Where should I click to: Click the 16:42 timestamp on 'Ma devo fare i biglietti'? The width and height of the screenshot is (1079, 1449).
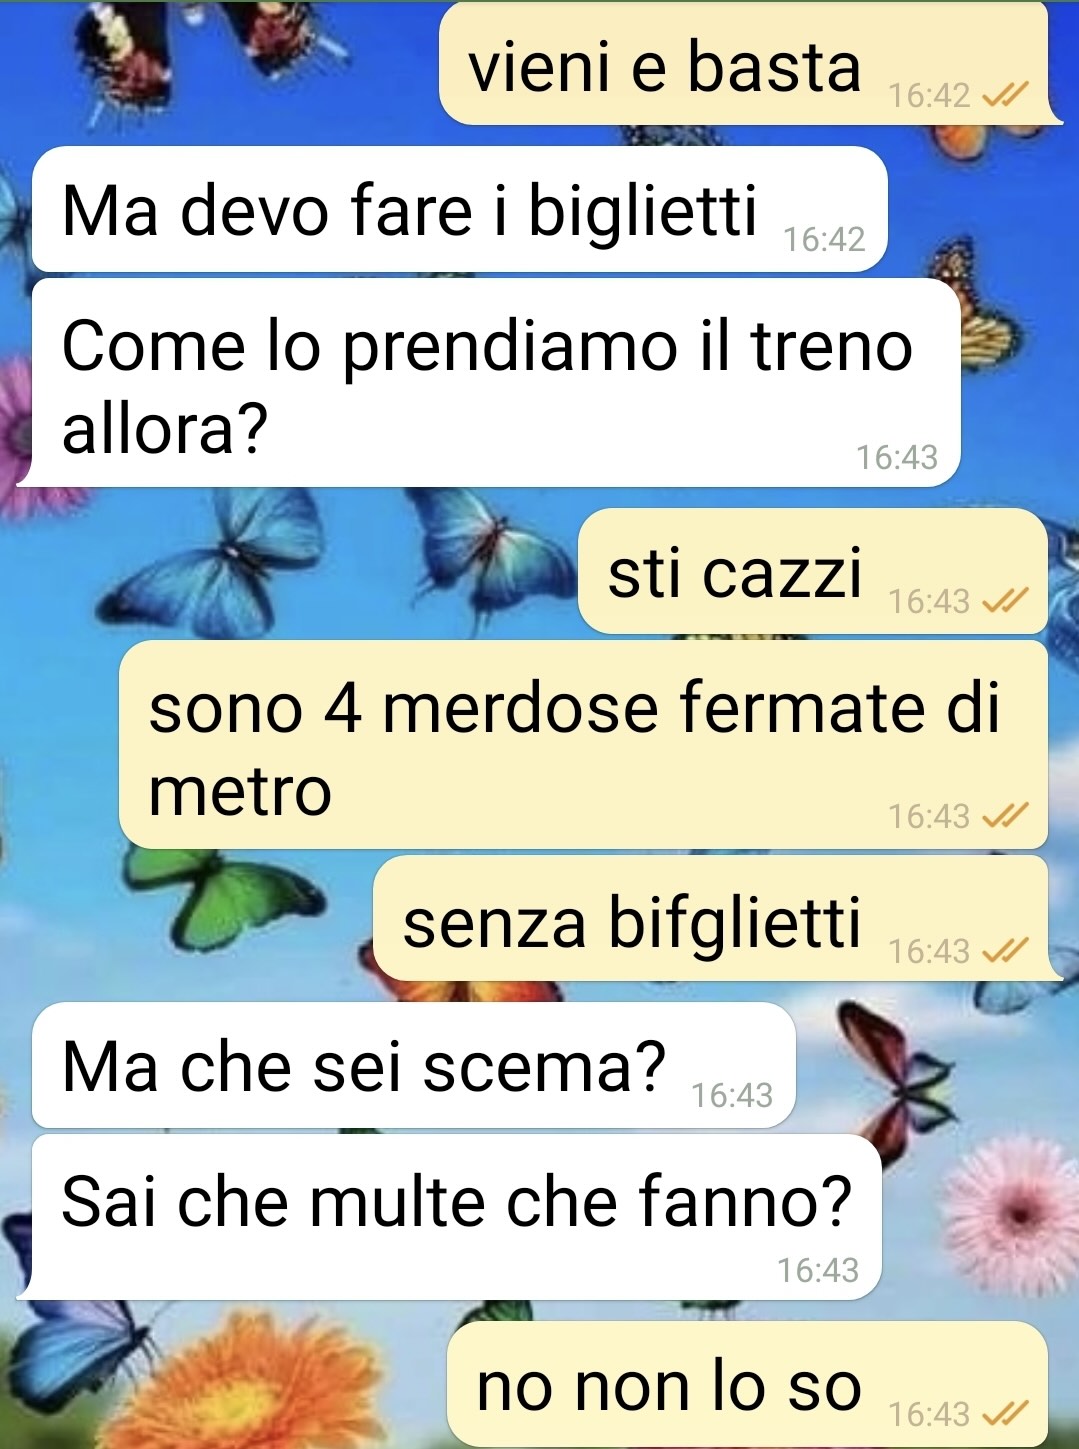(x=824, y=240)
